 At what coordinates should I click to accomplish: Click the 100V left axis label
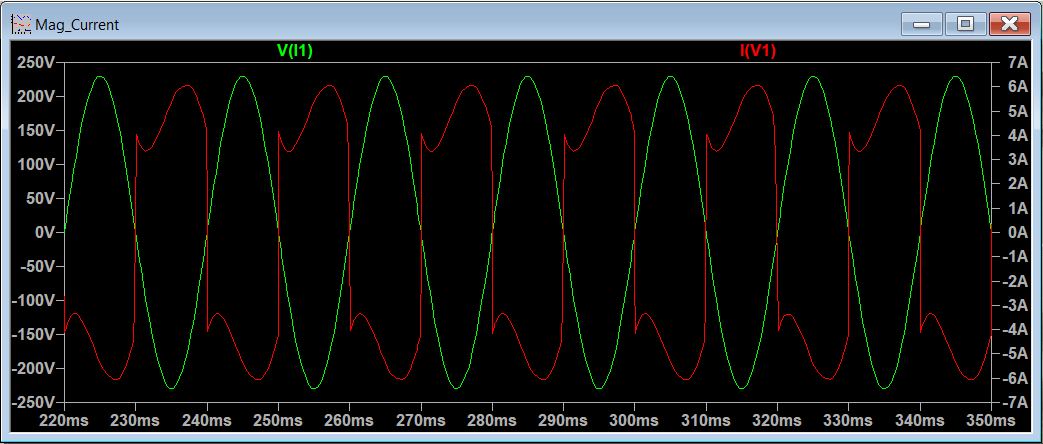tap(37, 164)
